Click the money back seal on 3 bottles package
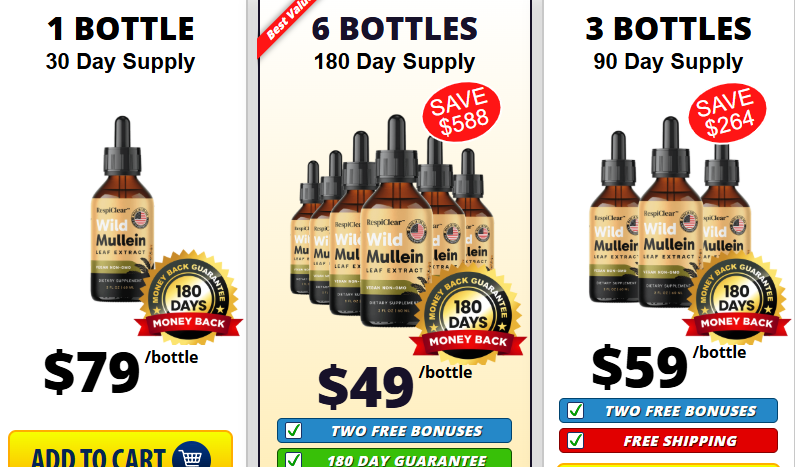Screen dimensions: 795x467 click(x=736, y=297)
